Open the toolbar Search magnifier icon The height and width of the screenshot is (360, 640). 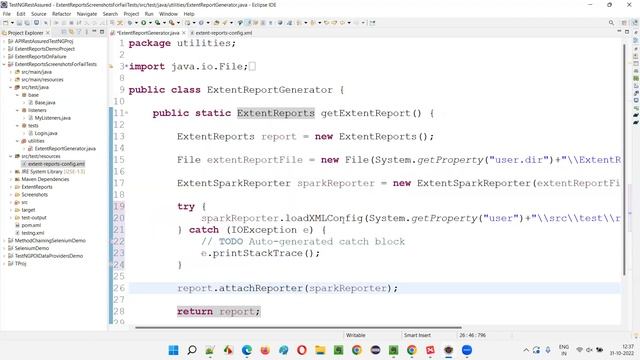pyautogui.click(x=611, y=23)
